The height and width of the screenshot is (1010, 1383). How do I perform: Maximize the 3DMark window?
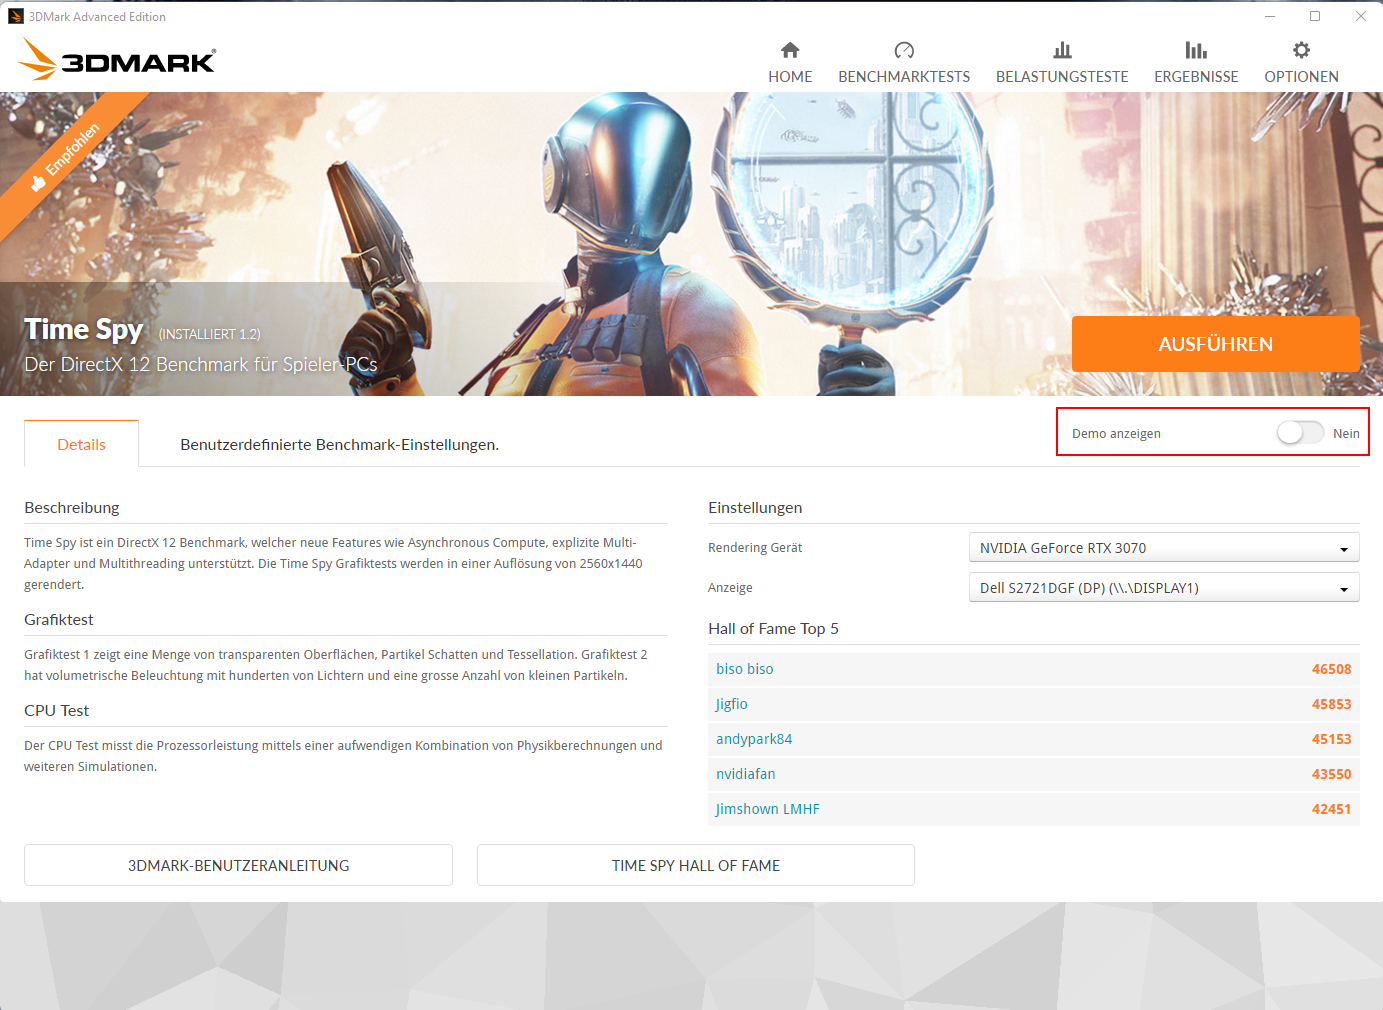coord(1315,16)
